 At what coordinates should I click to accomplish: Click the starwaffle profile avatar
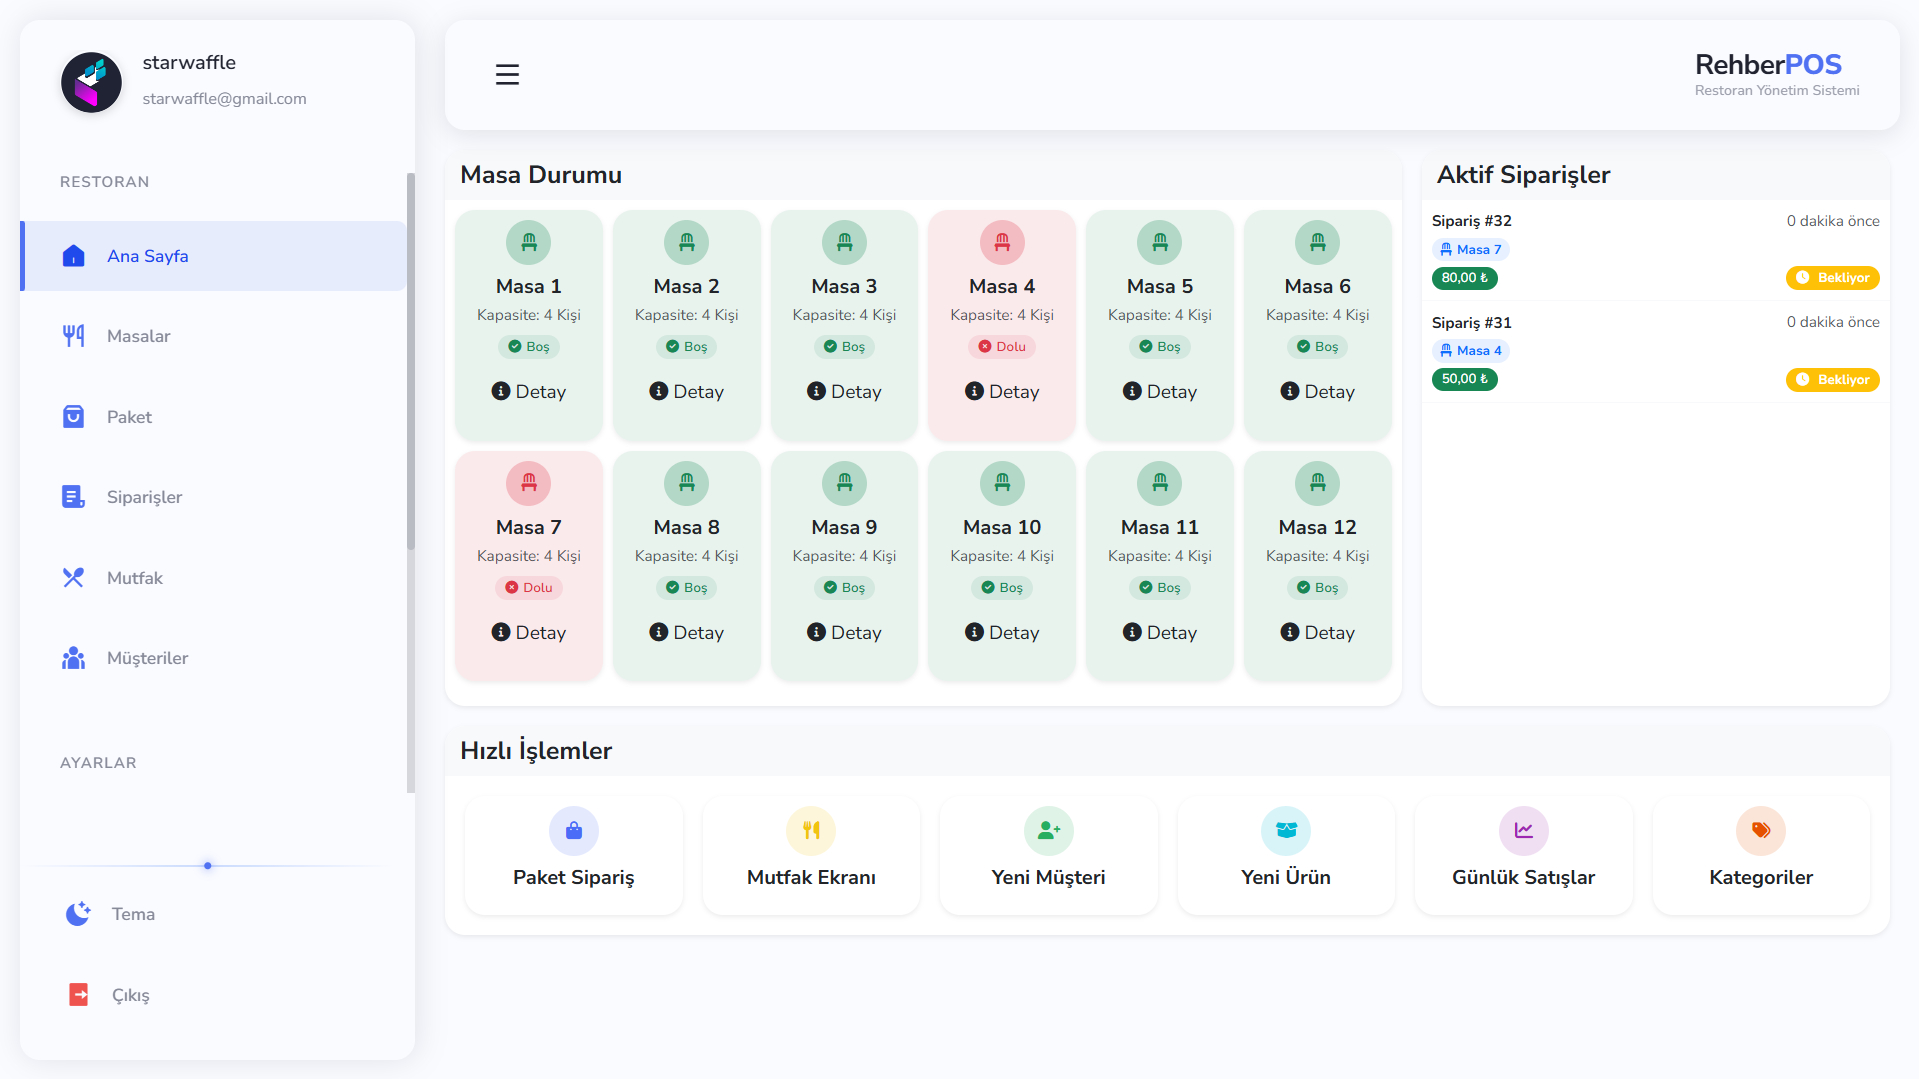tap(91, 82)
